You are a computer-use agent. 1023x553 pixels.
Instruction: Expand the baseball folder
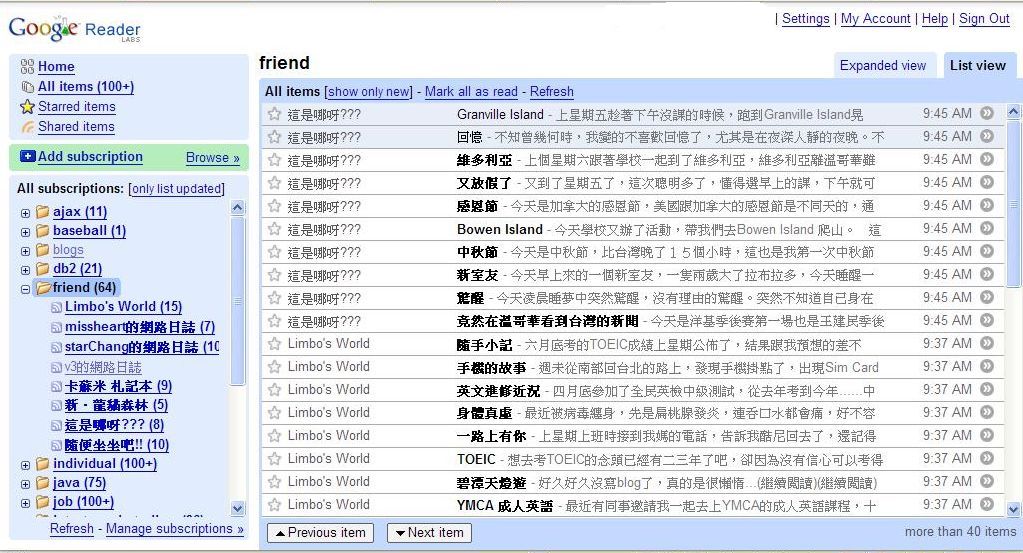tap(25, 232)
